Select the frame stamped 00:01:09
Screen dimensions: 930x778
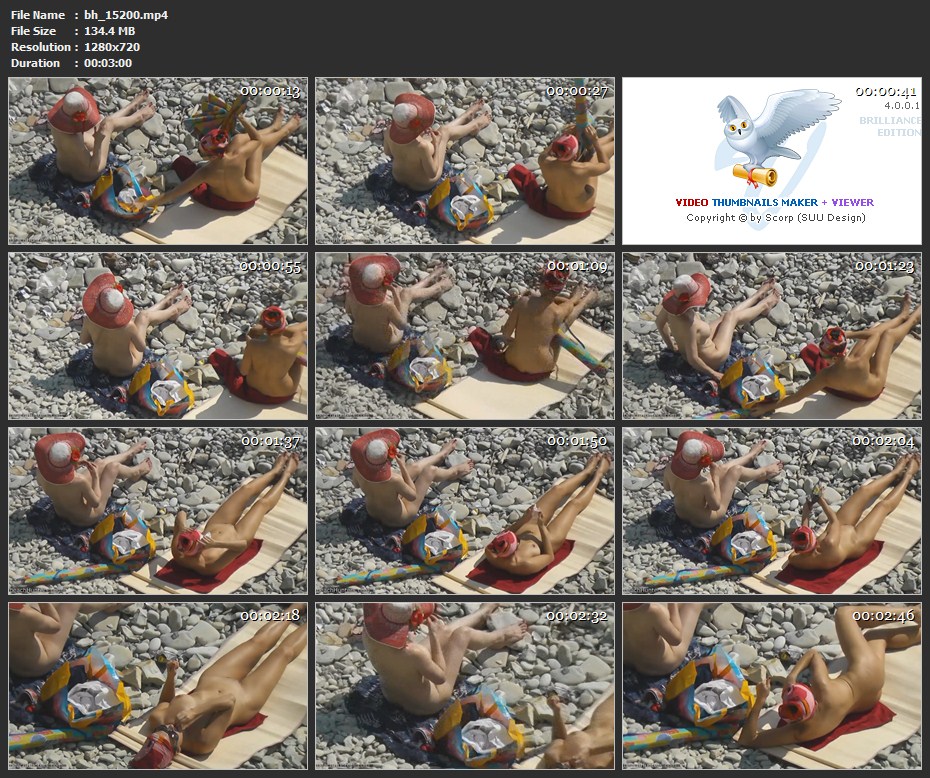click(465, 336)
